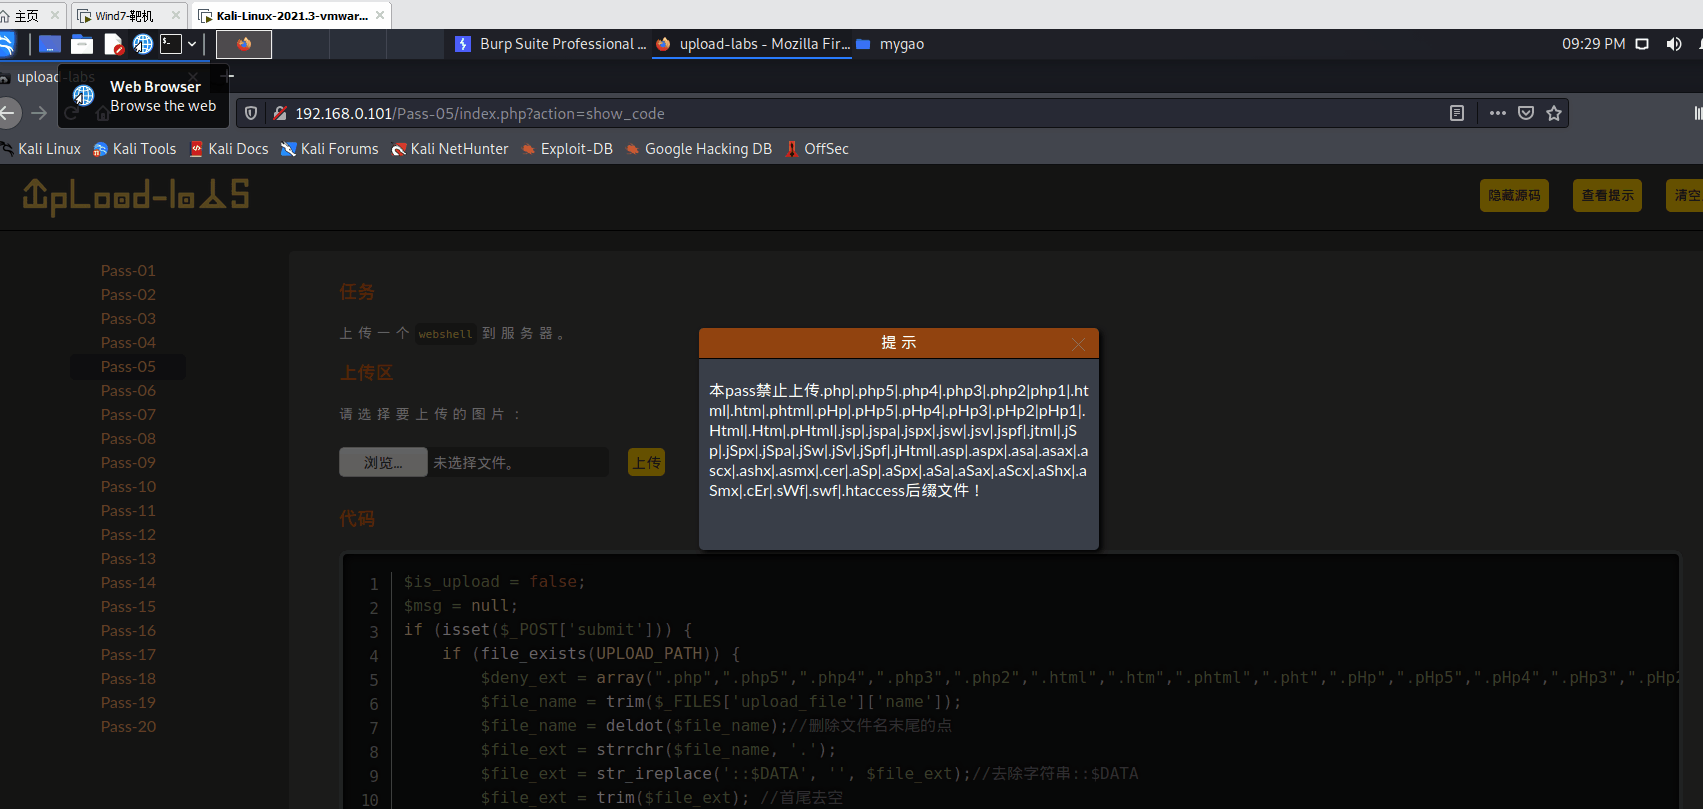Launch the text editor panel icon
This screenshot has width=1703, height=809.
pos(113,44)
